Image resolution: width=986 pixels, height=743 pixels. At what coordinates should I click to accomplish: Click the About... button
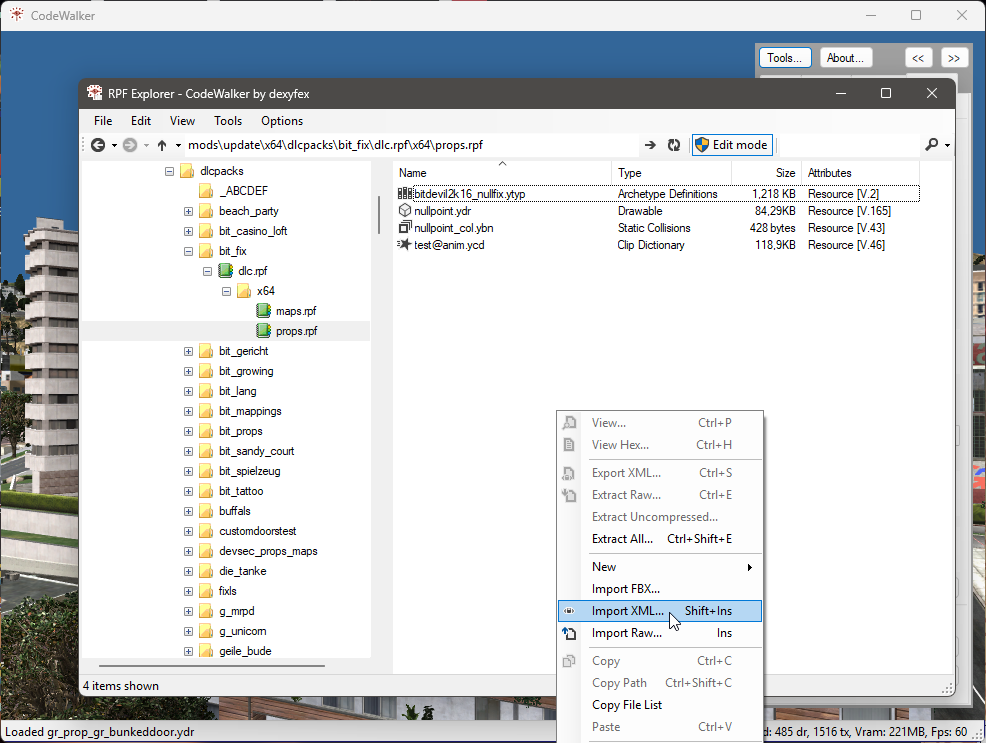(845, 58)
